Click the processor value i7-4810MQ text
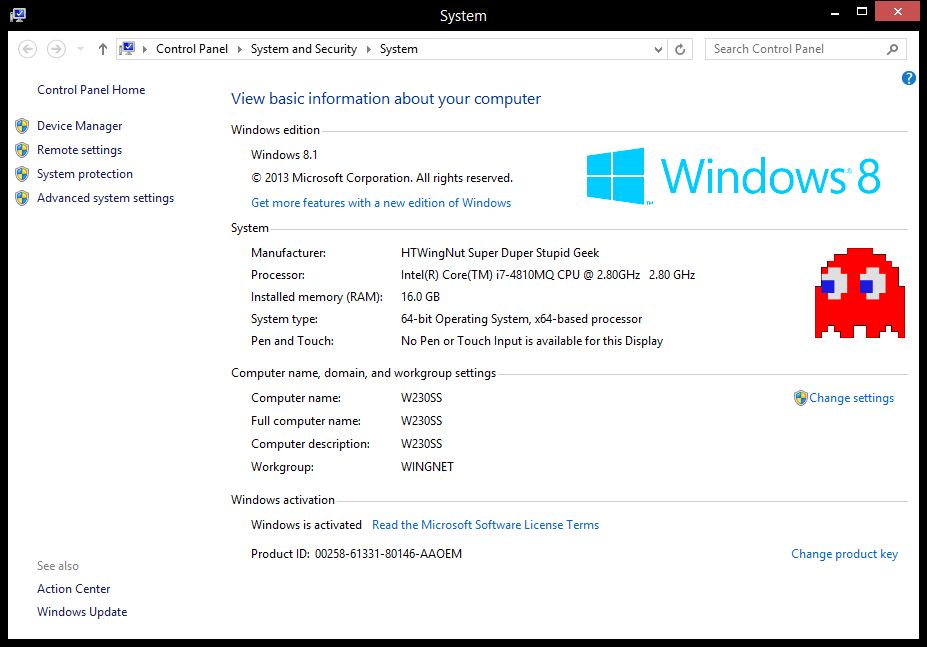The image size is (927, 647). point(548,275)
